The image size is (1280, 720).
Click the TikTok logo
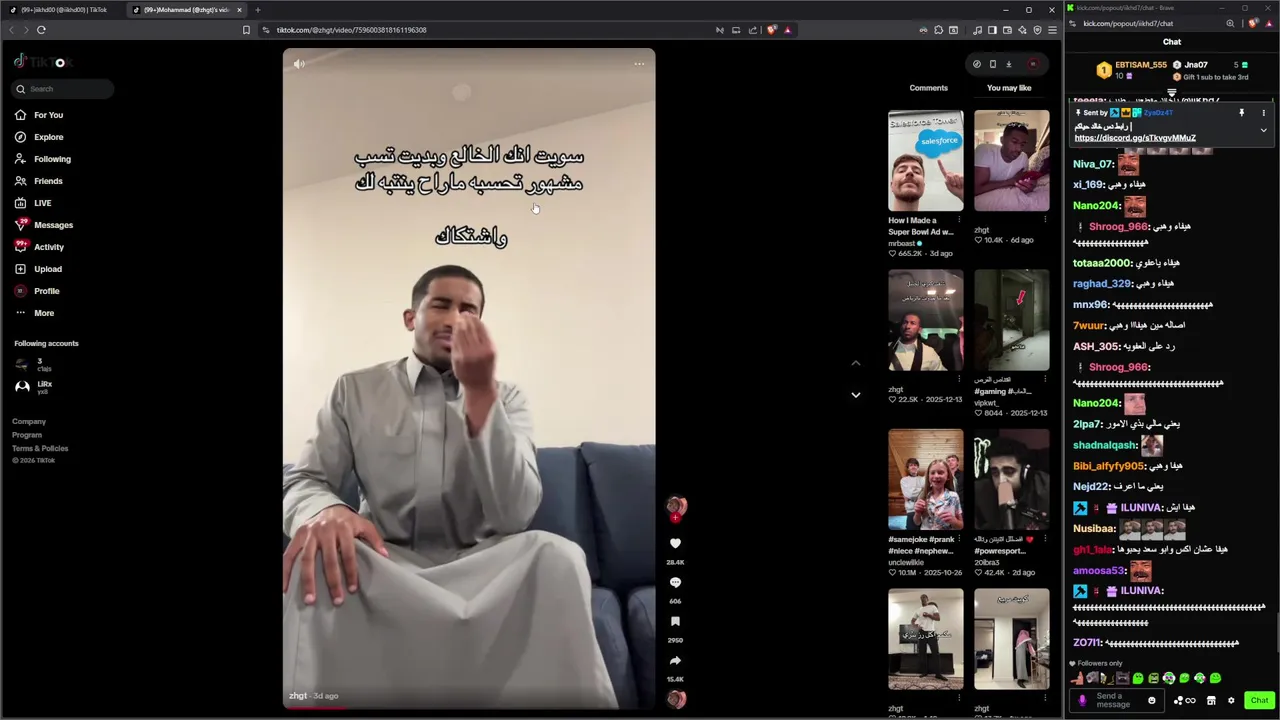click(x=42, y=62)
